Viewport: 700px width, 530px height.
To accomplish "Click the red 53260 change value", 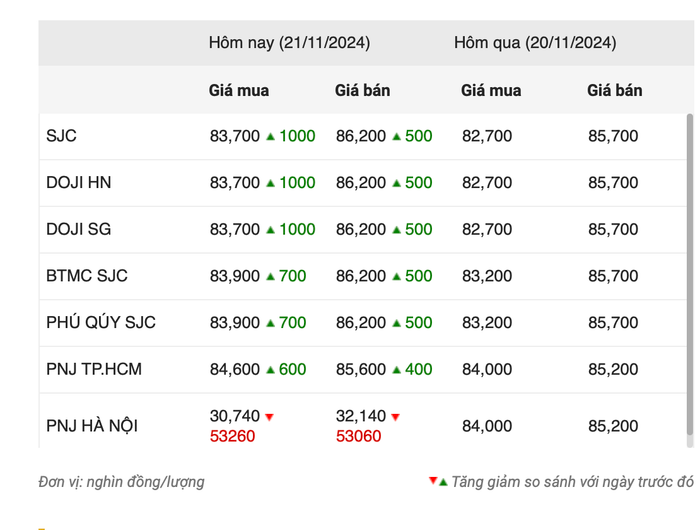I will (232, 436).
